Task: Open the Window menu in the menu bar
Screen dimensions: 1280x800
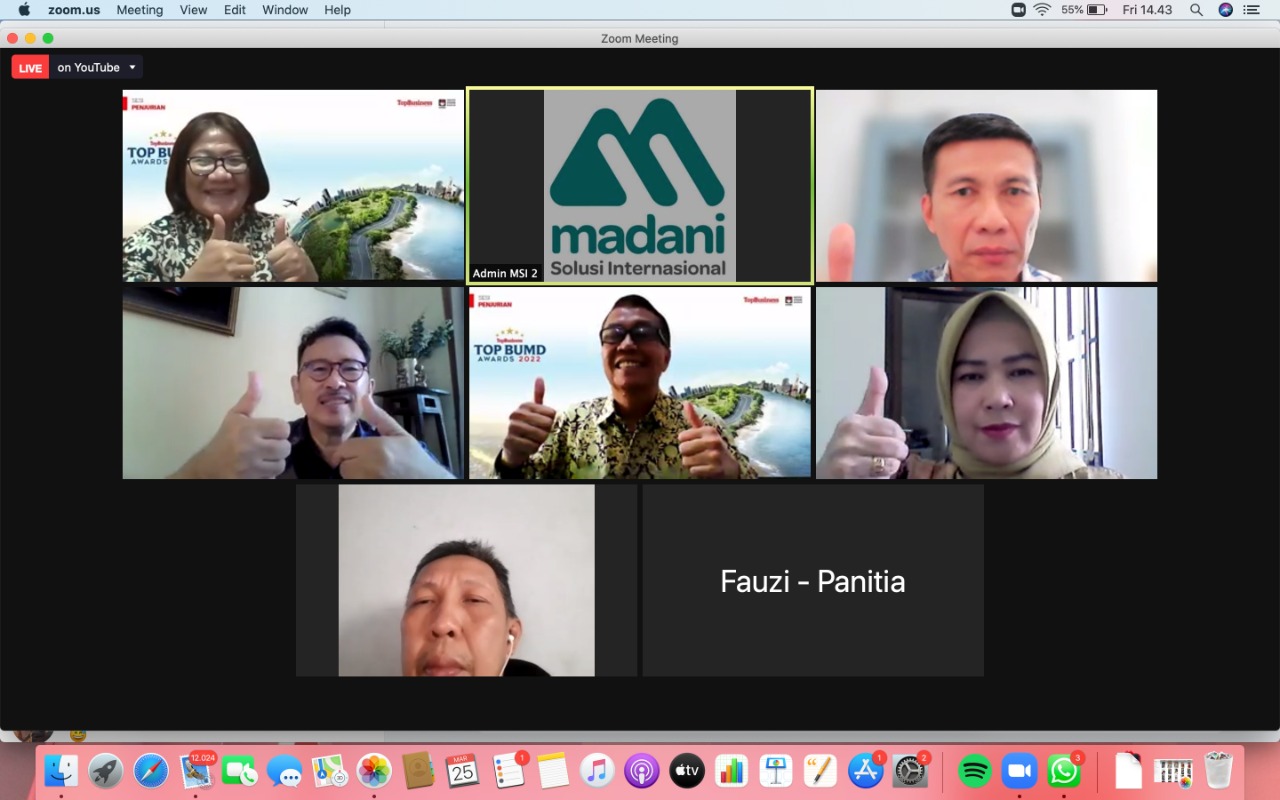Action: coord(285,10)
